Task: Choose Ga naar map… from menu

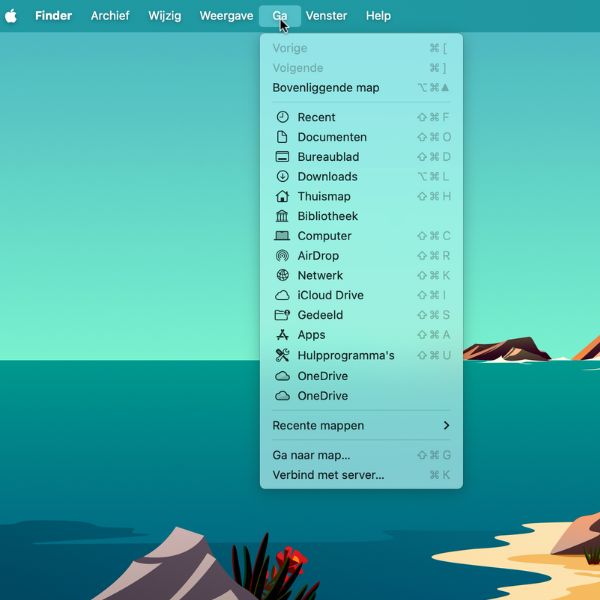Action: click(311, 455)
